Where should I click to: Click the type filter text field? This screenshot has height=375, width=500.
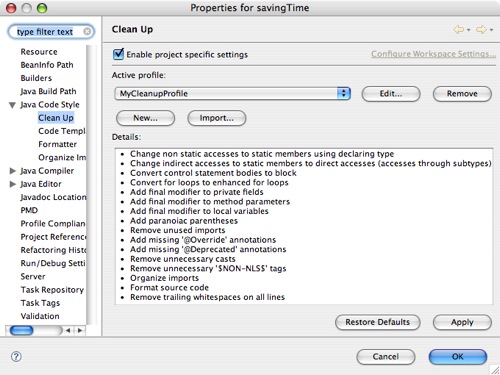point(51,32)
